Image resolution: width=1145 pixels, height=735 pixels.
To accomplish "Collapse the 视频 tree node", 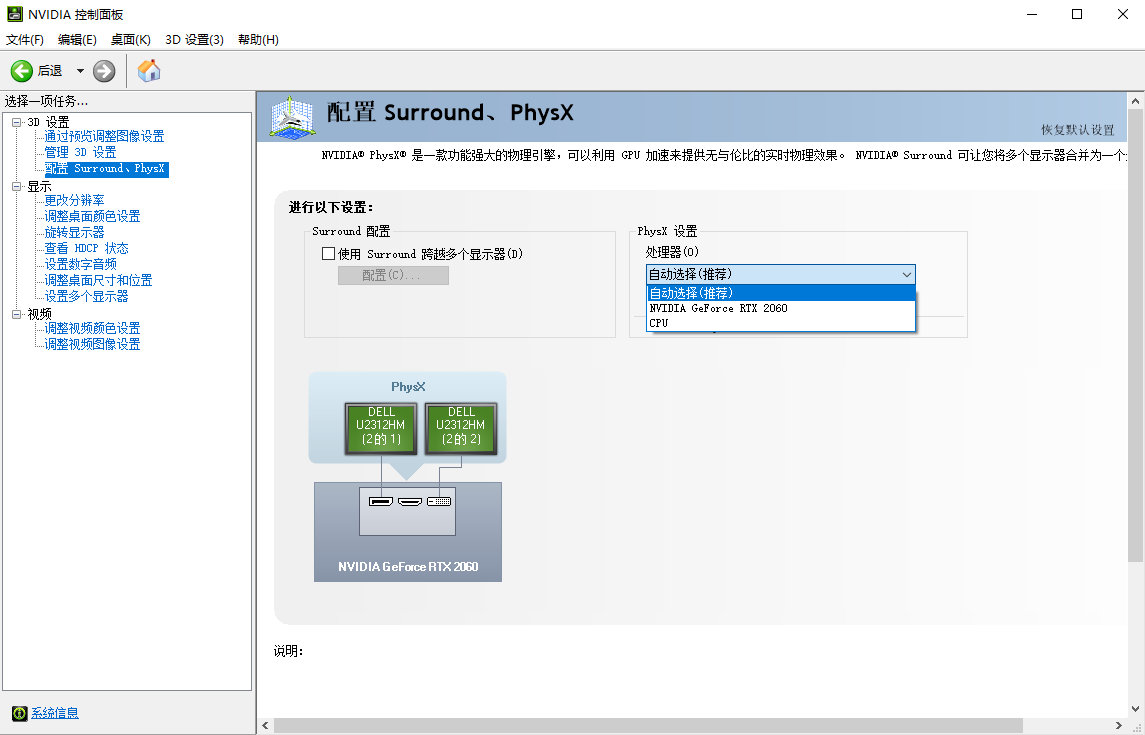I will 17,314.
